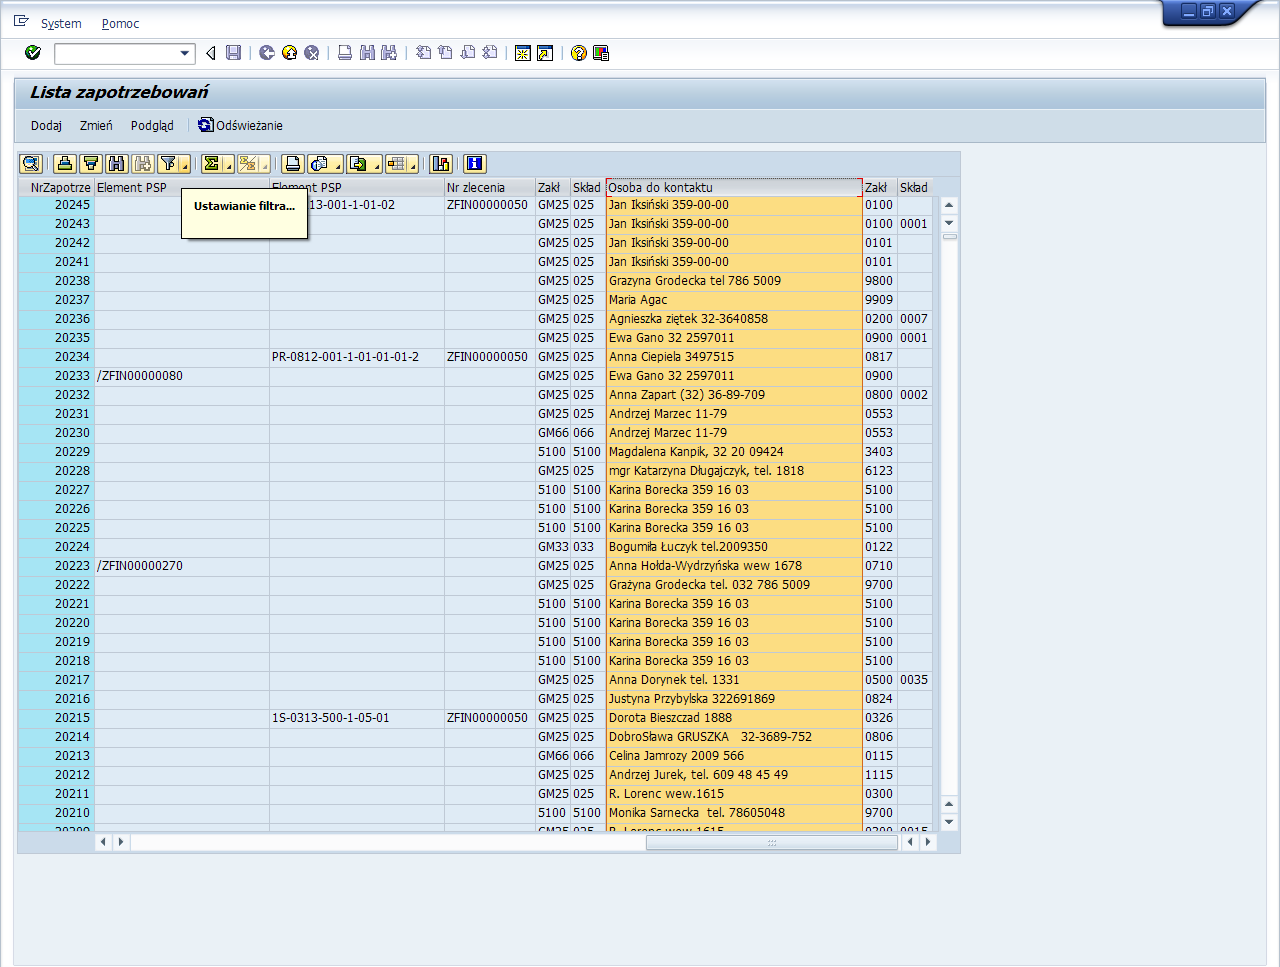Open the command field dropdown arrow
The width and height of the screenshot is (1280, 967).
pos(185,54)
